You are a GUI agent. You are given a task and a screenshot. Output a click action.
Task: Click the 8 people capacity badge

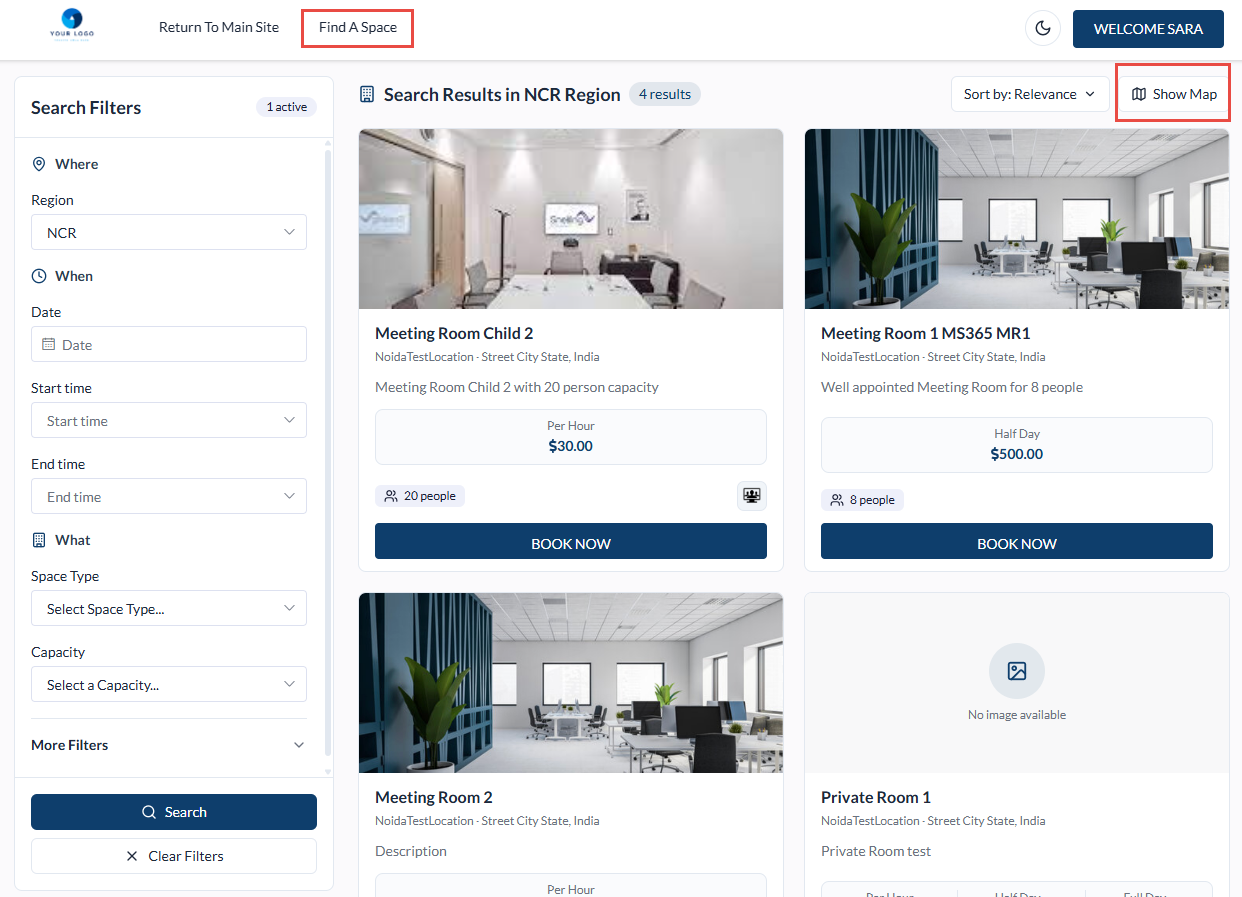tap(862, 500)
